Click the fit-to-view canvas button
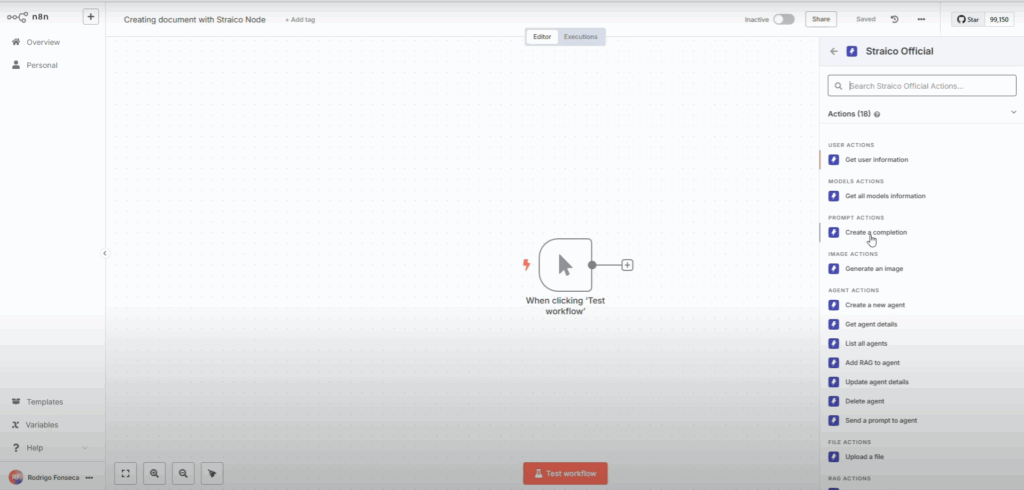Screen dimensions: 1024x490 pos(125,474)
